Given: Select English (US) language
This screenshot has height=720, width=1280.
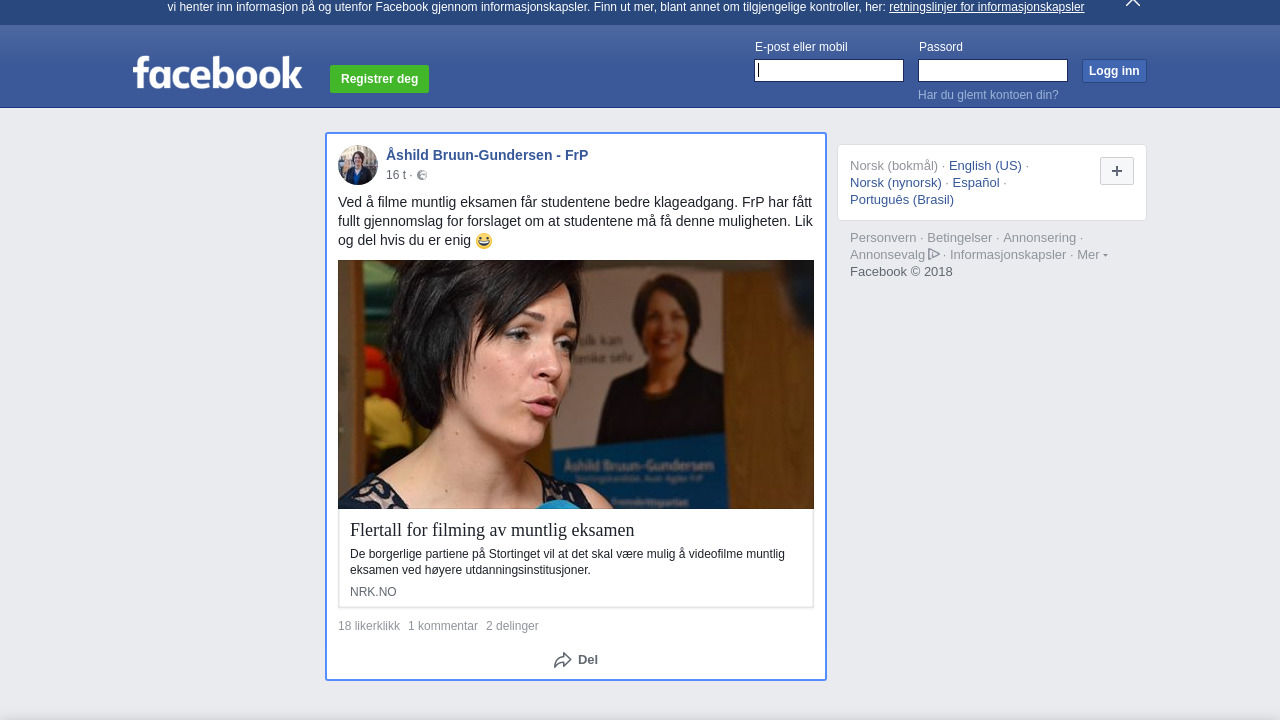Looking at the screenshot, I should coord(985,166).
